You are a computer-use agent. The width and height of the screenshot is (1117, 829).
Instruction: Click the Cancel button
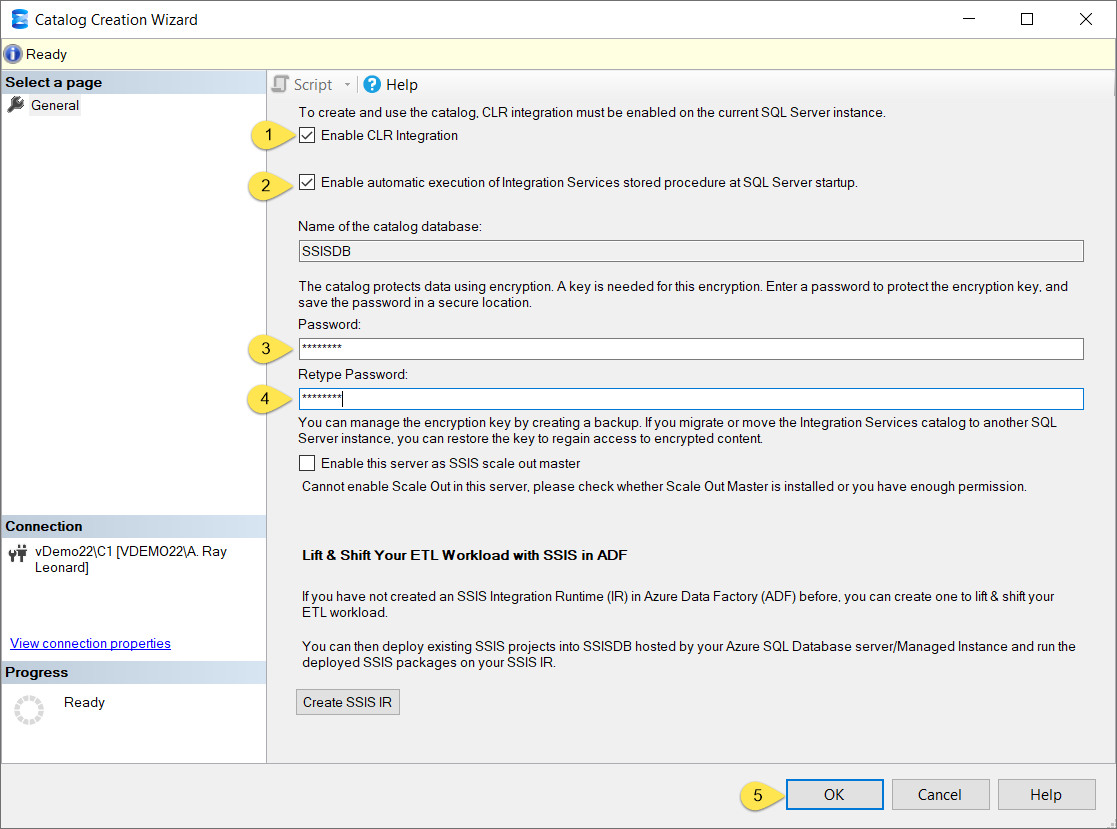[940, 794]
